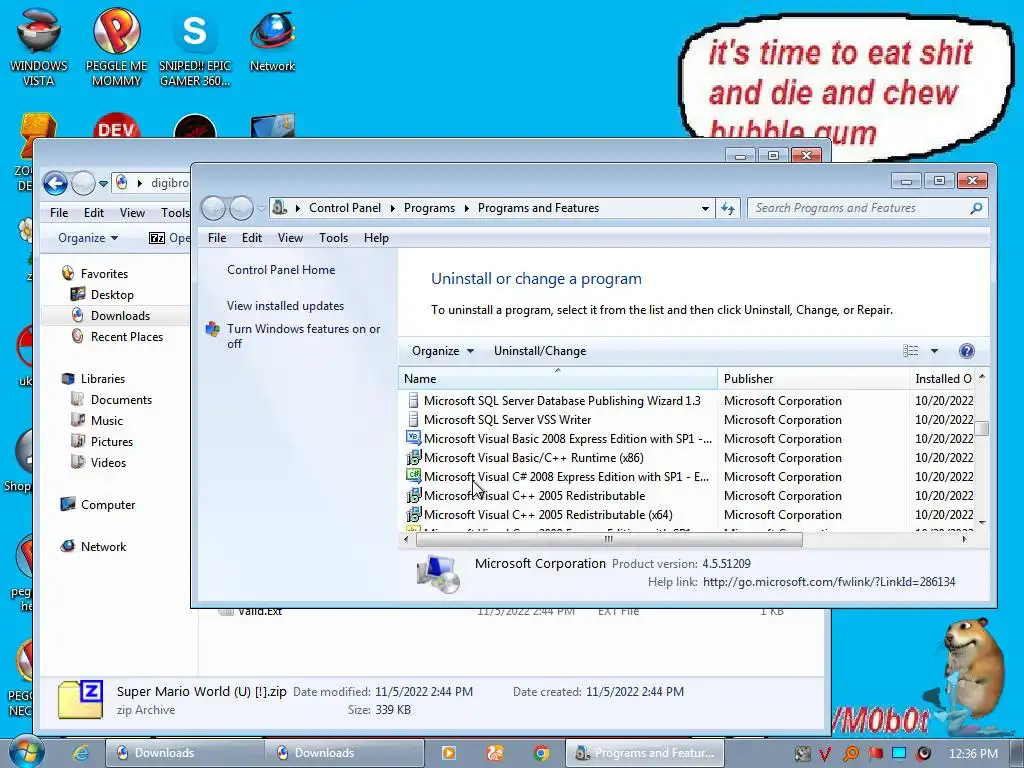Click the Uninstall/Change button
Screen dimensions: 1024x768
click(540, 351)
